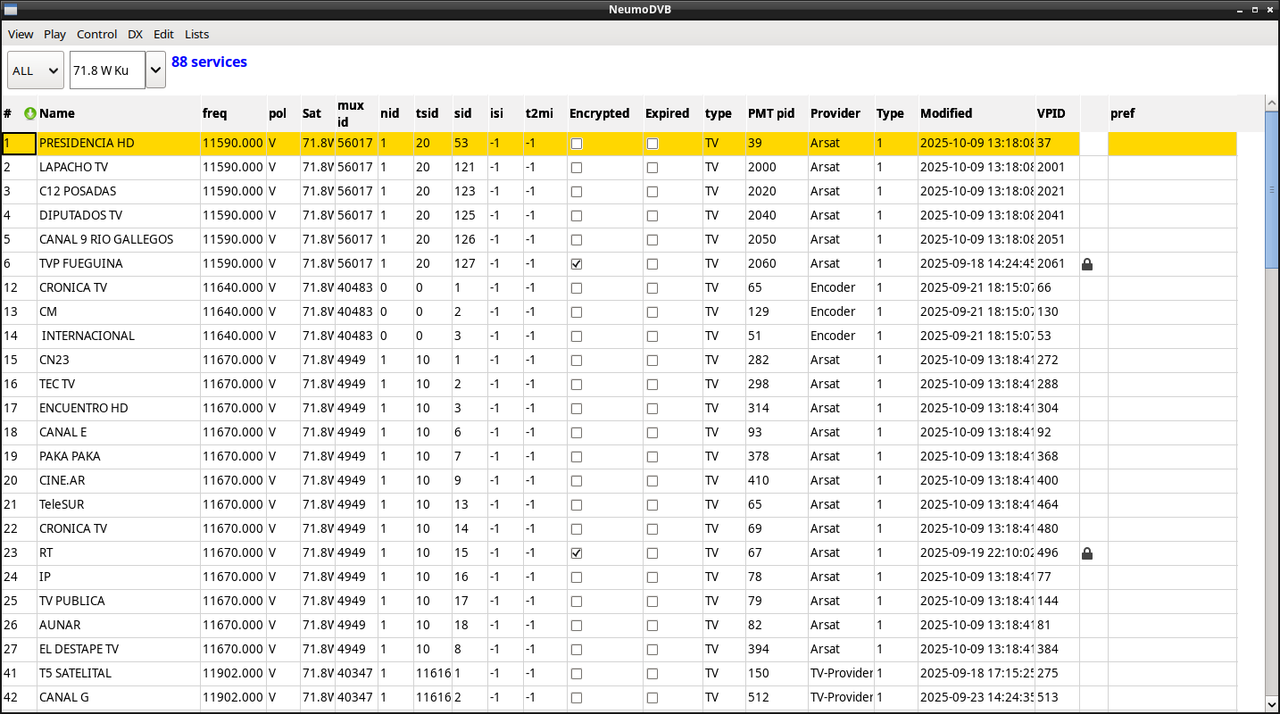Sort by the VPID column header

click(x=1057, y=114)
